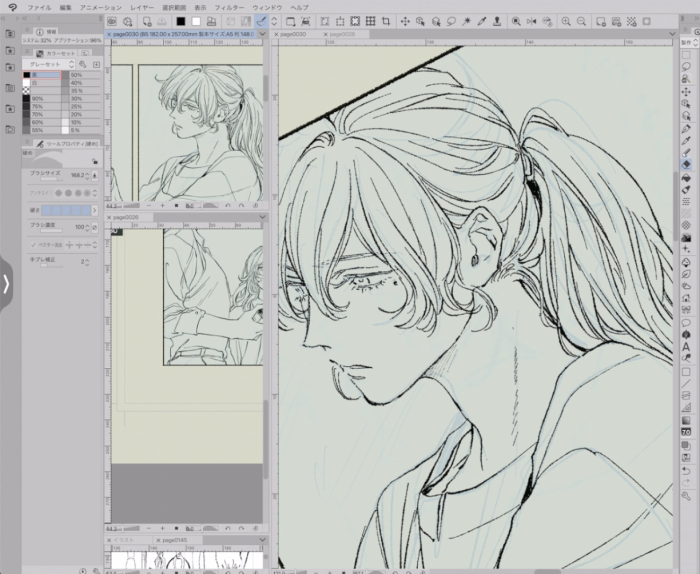Click the four-arrow move icon in the command bar
This screenshot has height=574, width=700.
click(x=405, y=21)
